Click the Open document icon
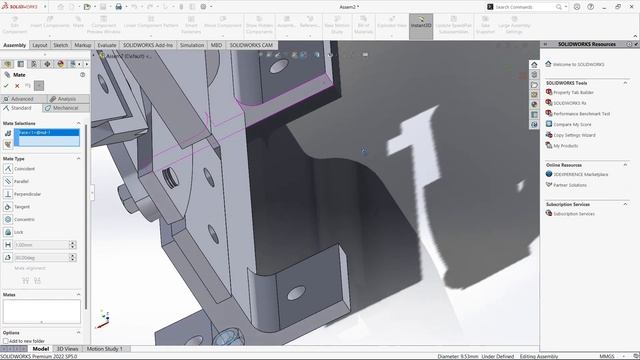 [87, 7]
